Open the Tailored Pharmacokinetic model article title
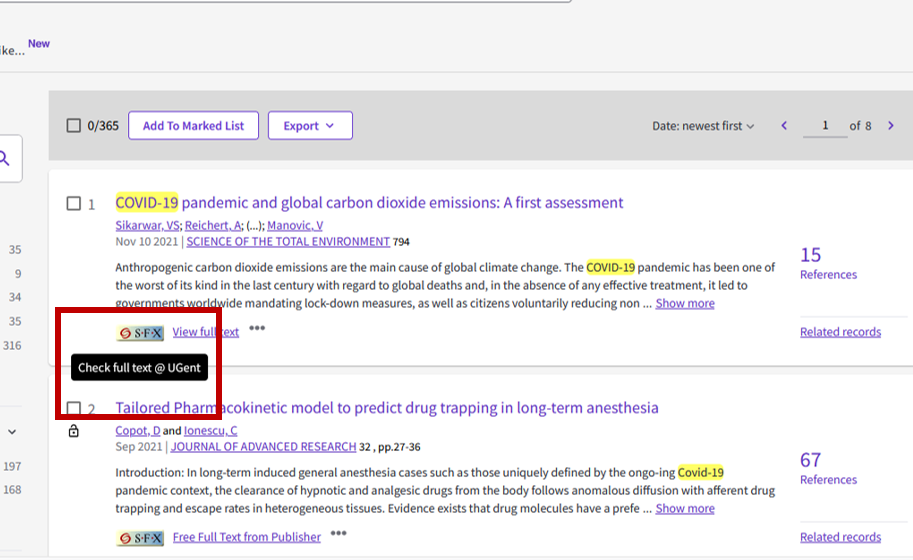913x560 pixels. pyautogui.click(x=387, y=407)
